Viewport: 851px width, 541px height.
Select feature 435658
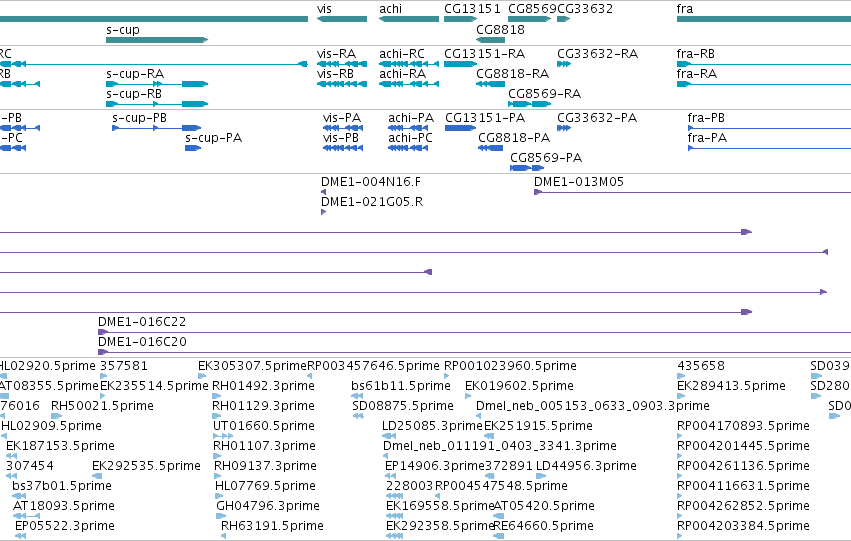(x=681, y=376)
